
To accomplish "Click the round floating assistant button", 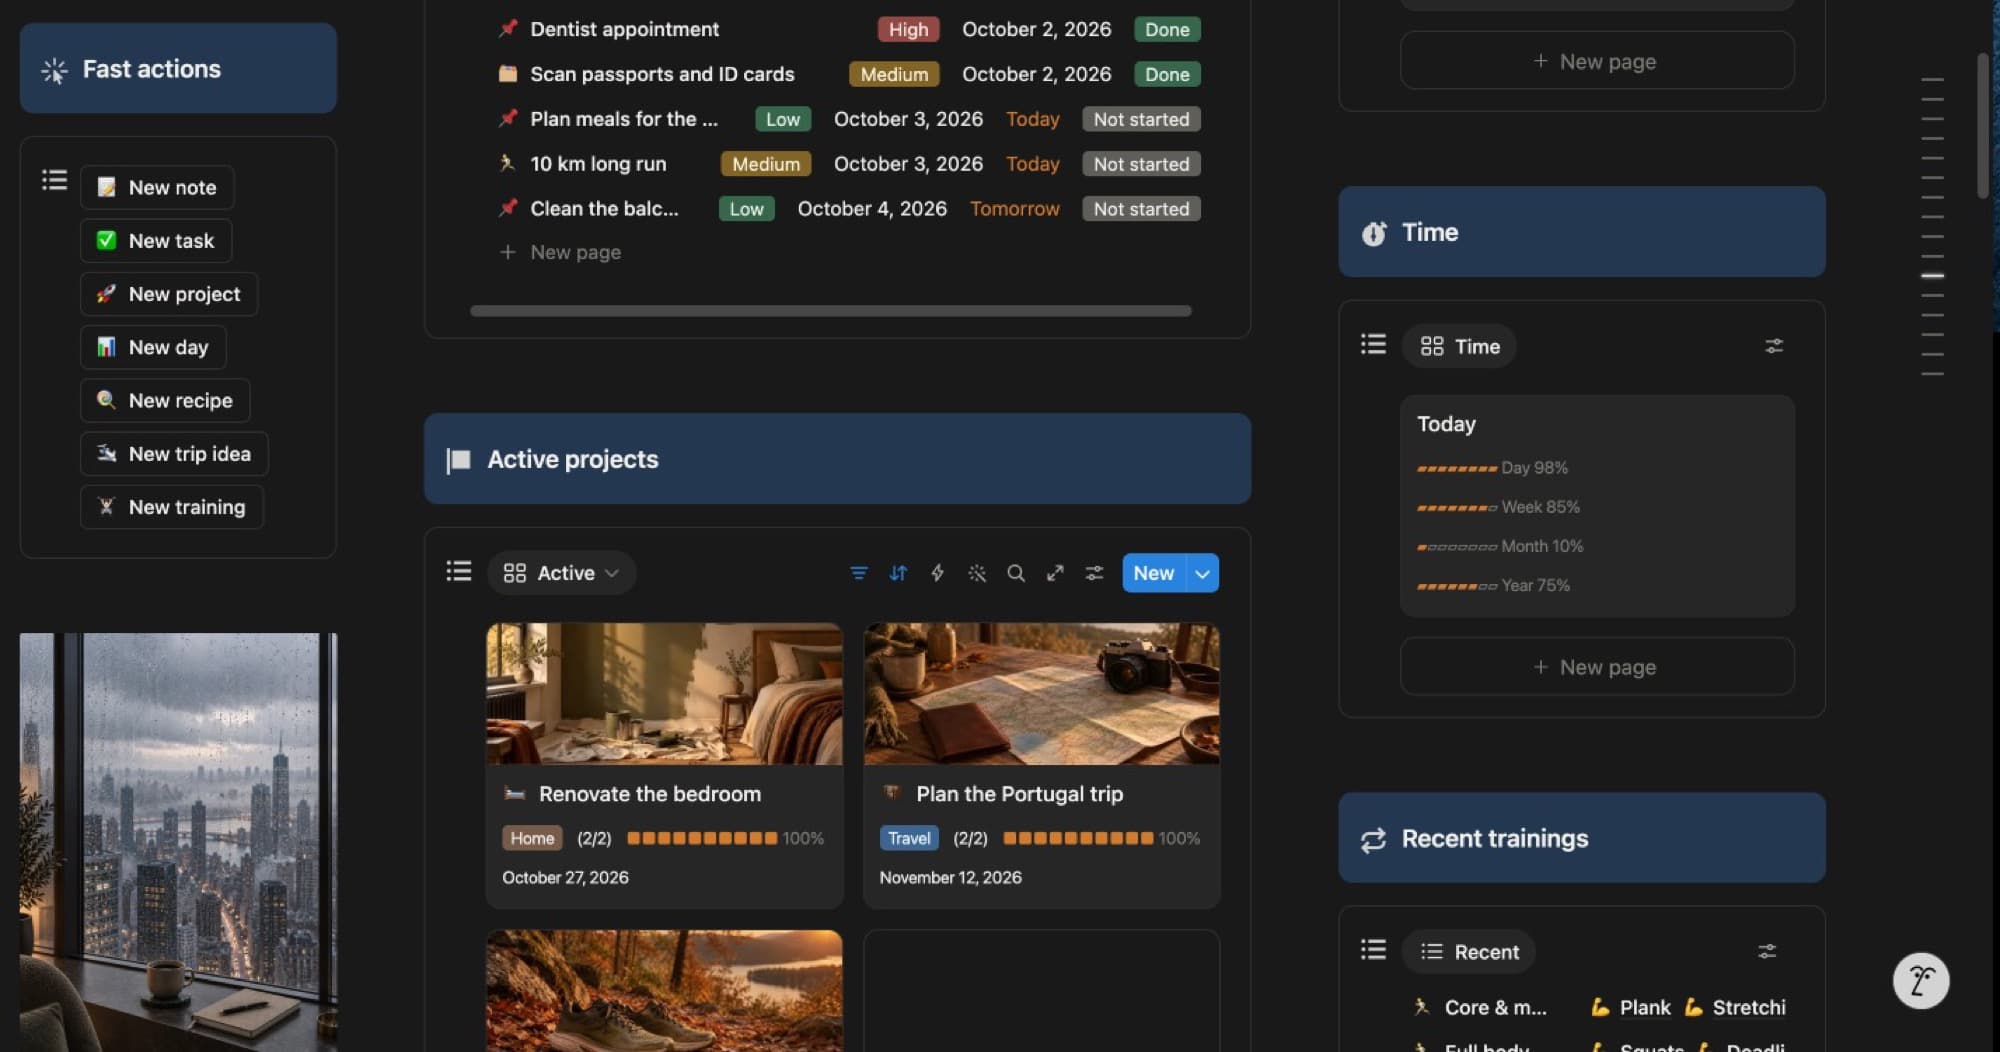I will [x=1920, y=981].
